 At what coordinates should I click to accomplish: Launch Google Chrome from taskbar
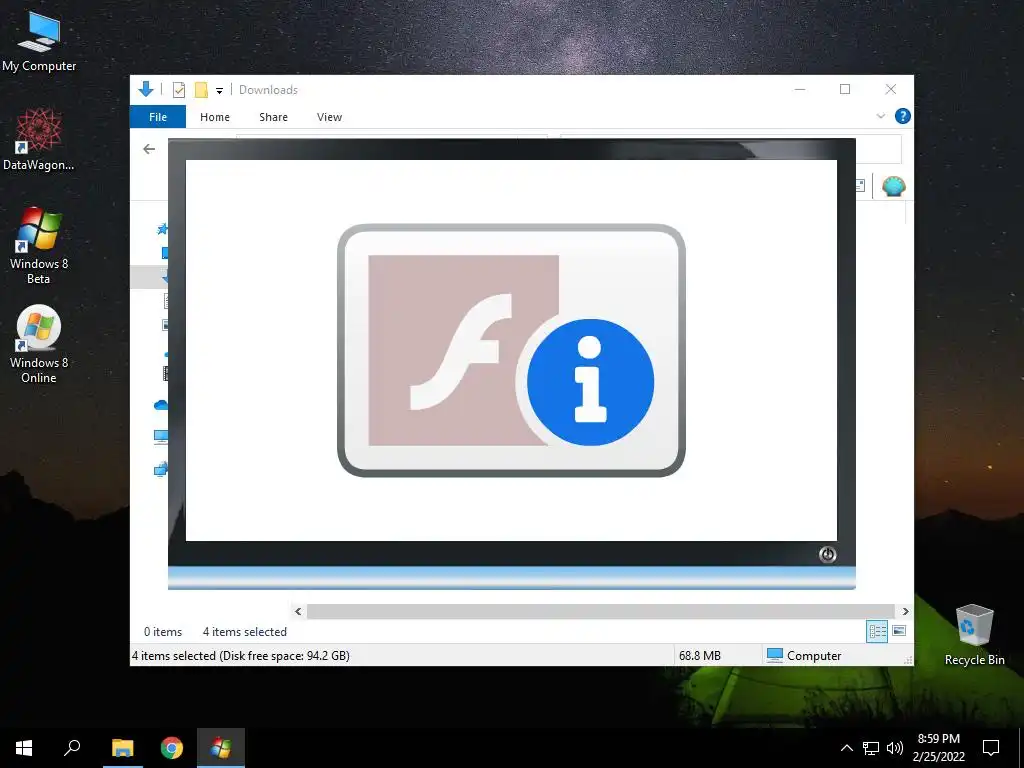[x=172, y=748]
